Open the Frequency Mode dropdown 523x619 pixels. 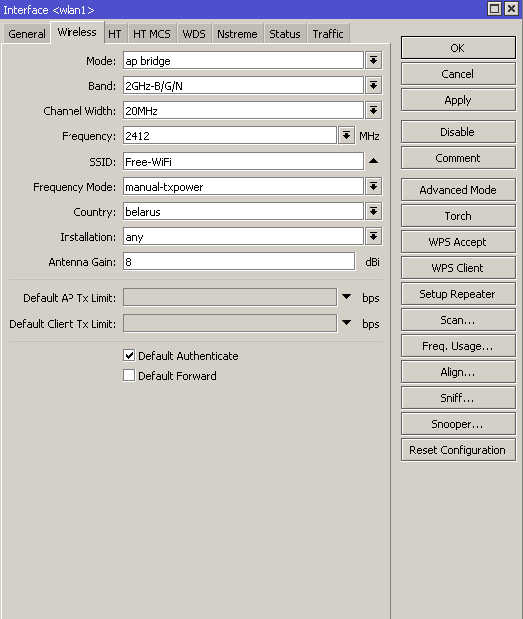click(x=373, y=186)
